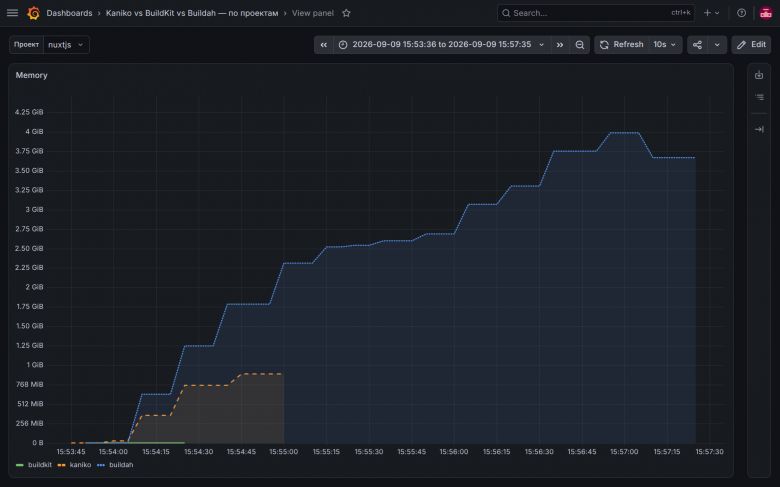Open the plus new-item menu
Screen dimensions: 780x487
click(x=711, y=13)
